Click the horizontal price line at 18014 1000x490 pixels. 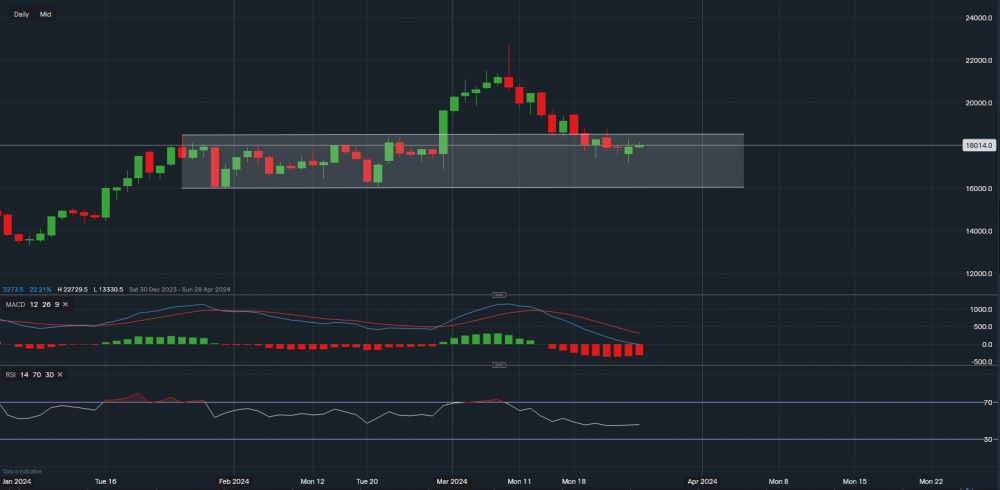[x=850, y=146]
